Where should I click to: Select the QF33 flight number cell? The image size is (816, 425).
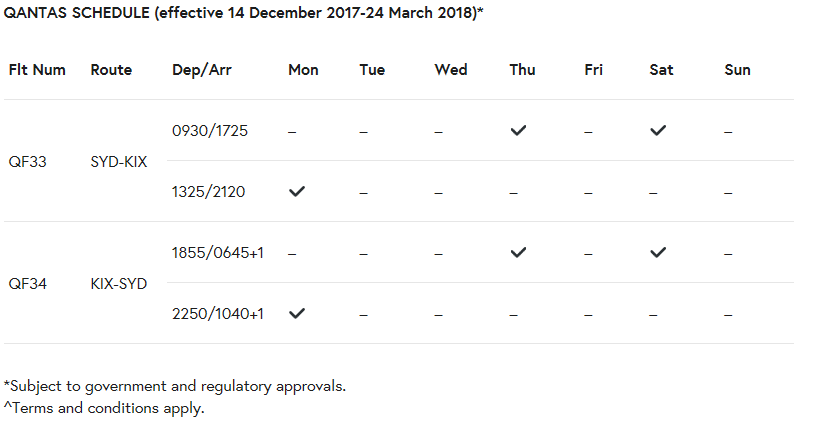pos(28,162)
